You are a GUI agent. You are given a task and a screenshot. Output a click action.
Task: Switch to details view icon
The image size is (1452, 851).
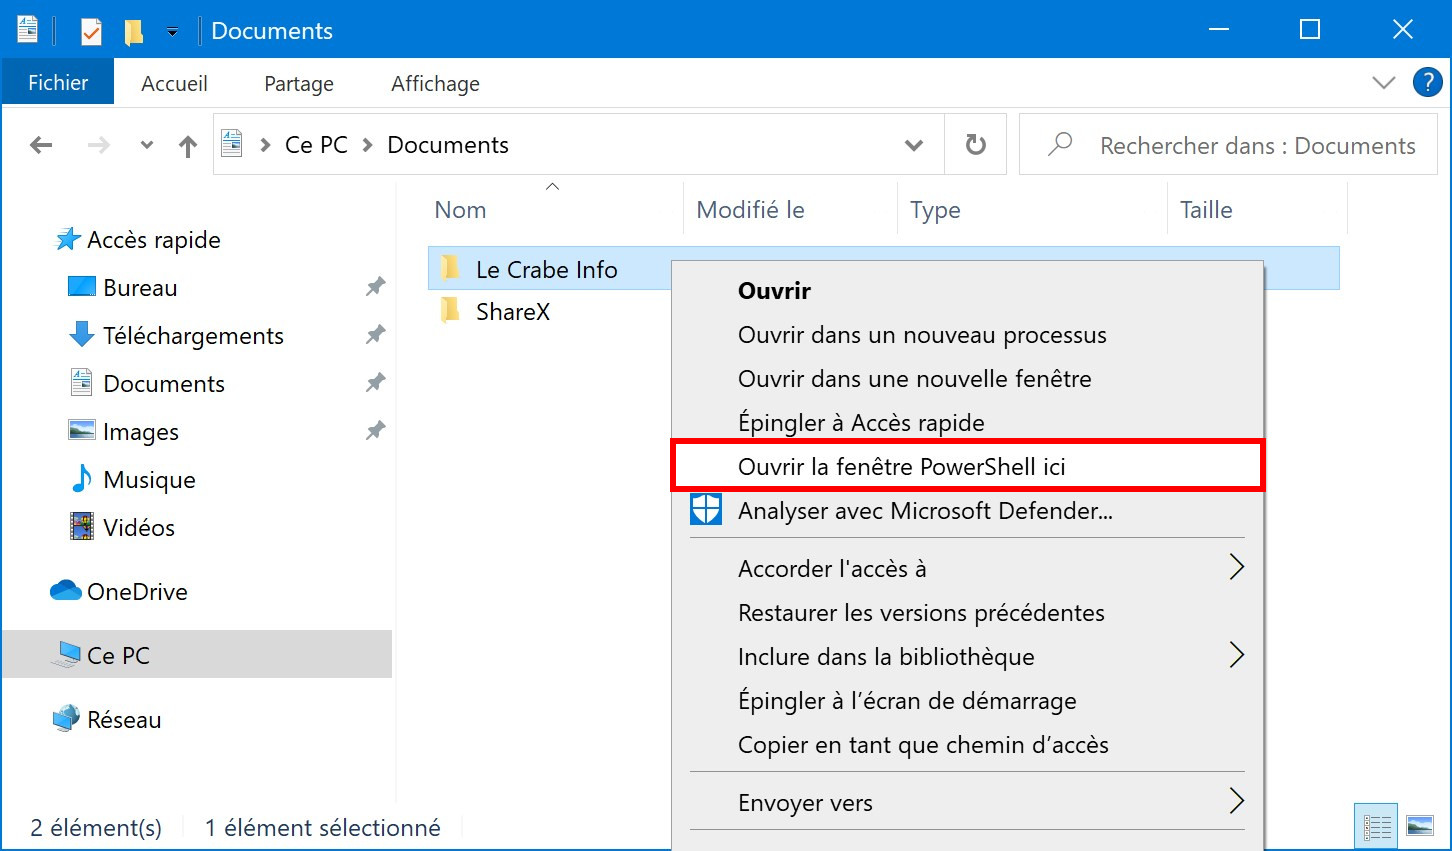1377,827
